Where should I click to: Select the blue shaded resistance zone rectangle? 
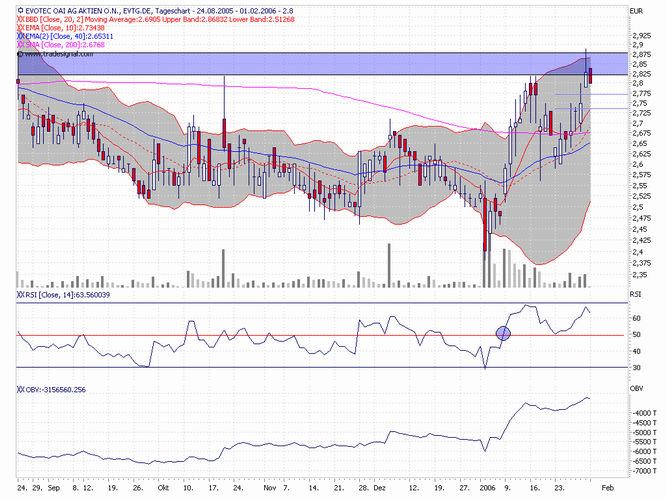point(300,63)
